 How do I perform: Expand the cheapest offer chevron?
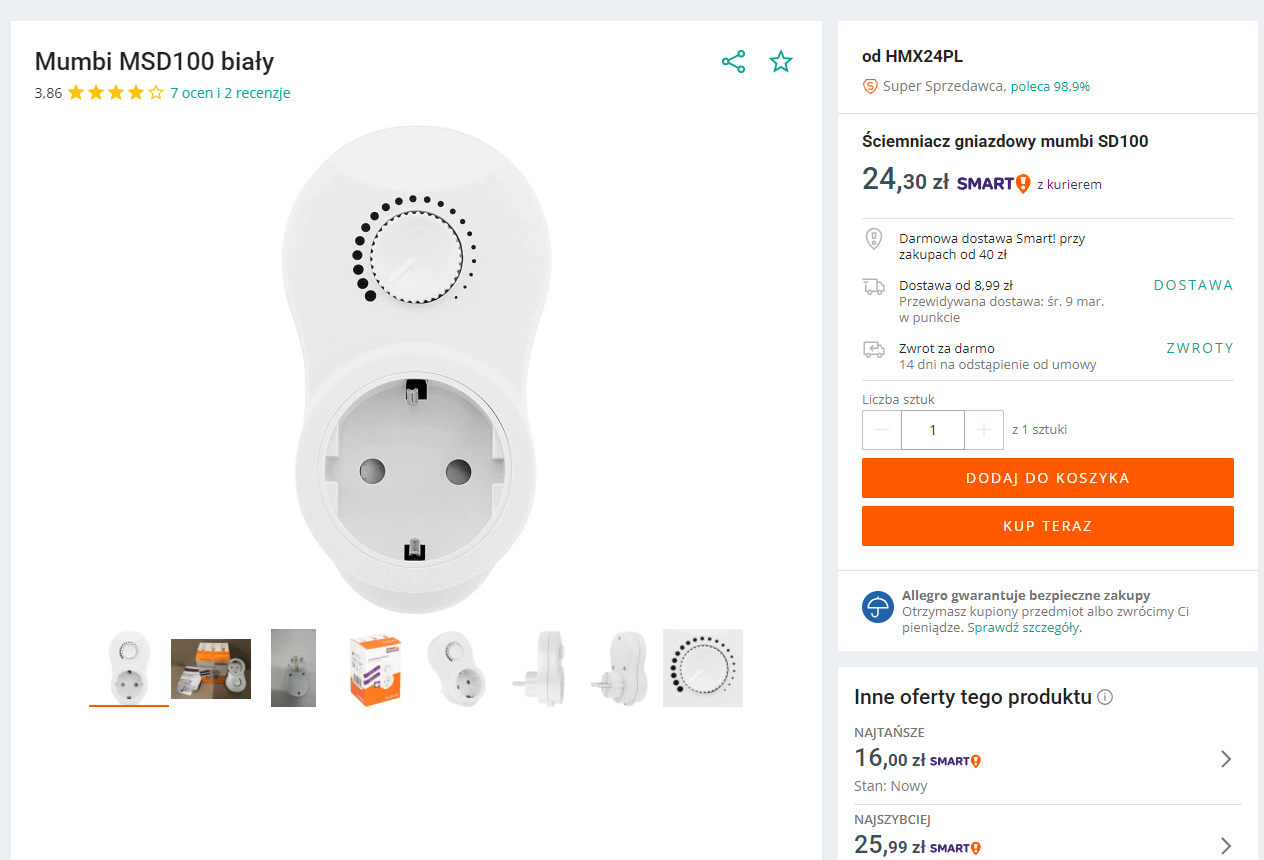1226,759
